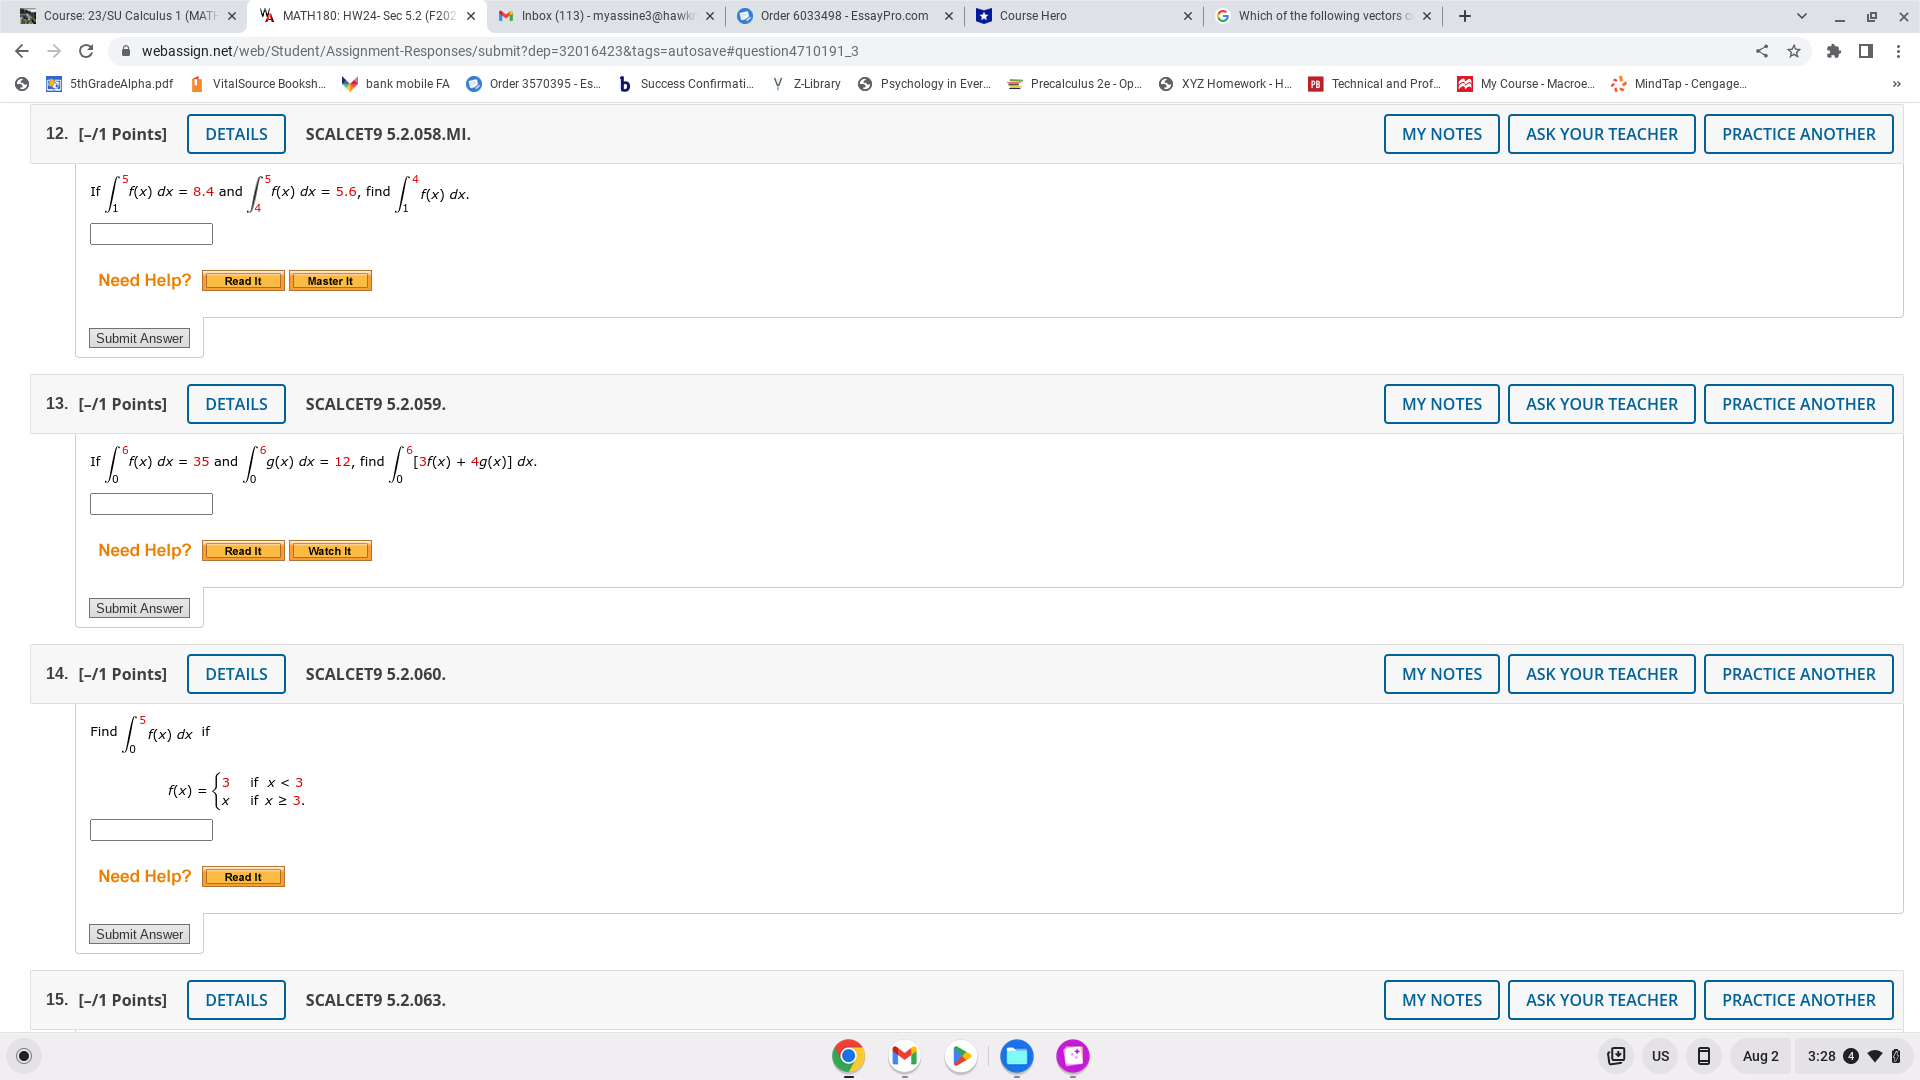Click Watch It for question 13

pos(330,551)
